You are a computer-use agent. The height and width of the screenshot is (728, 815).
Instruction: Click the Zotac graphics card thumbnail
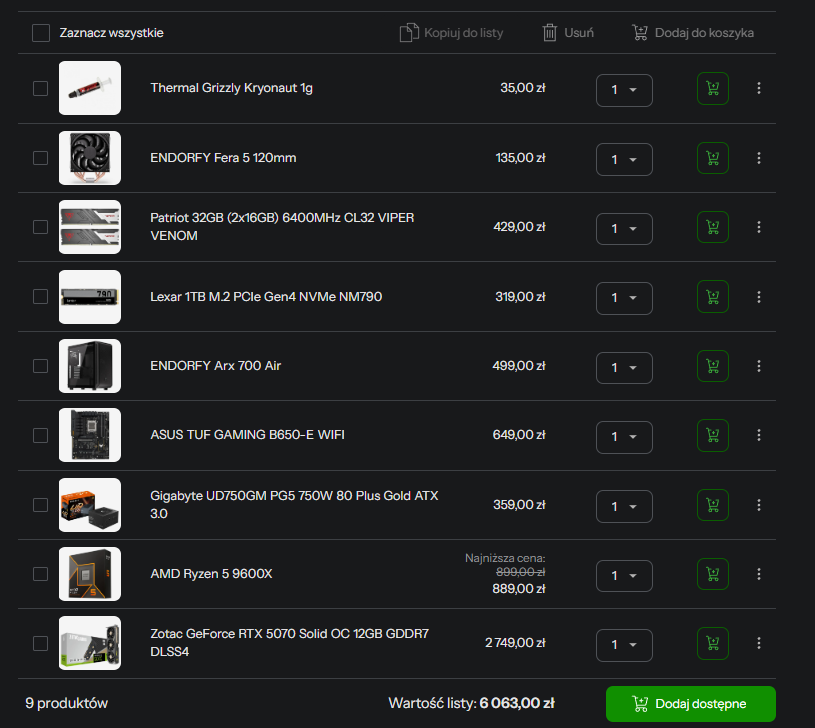(x=90, y=643)
